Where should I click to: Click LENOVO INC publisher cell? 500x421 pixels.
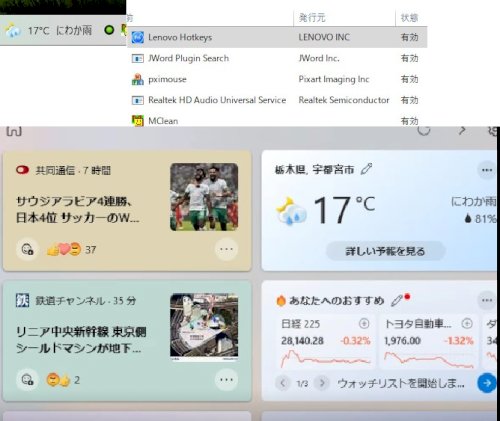pyautogui.click(x=324, y=37)
